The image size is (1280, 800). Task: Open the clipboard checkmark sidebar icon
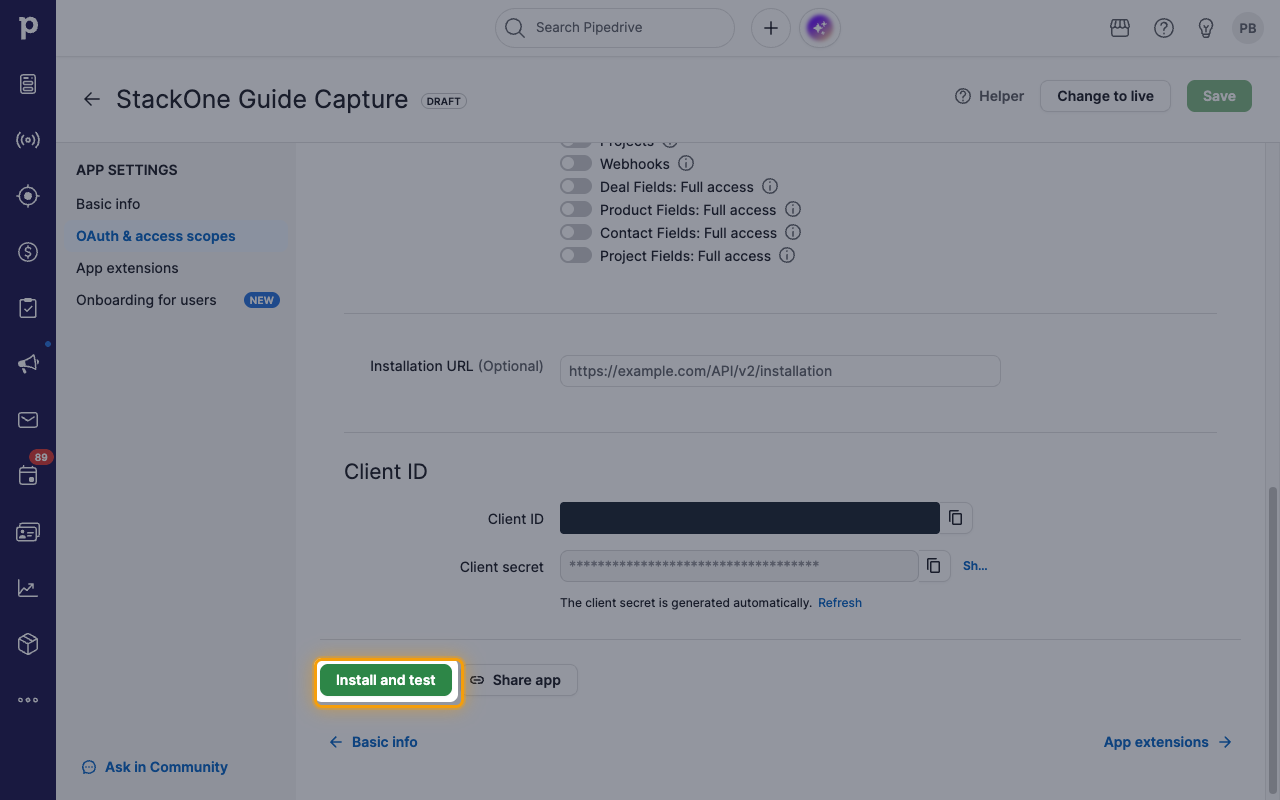click(28, 308)
